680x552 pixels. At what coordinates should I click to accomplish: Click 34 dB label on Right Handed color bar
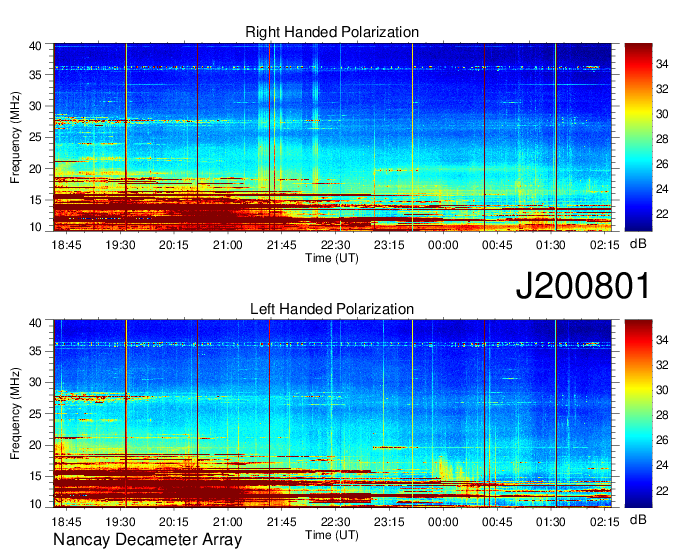click(x=662, y=64)
